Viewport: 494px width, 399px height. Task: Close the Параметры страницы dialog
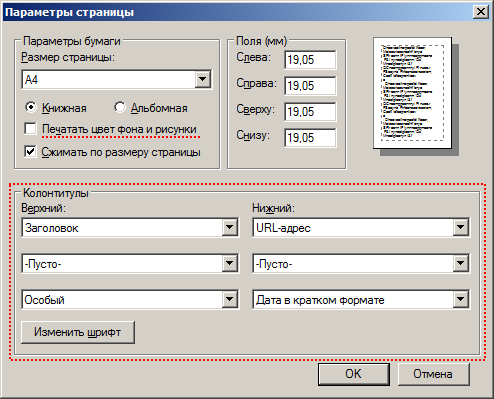point(481,12)
